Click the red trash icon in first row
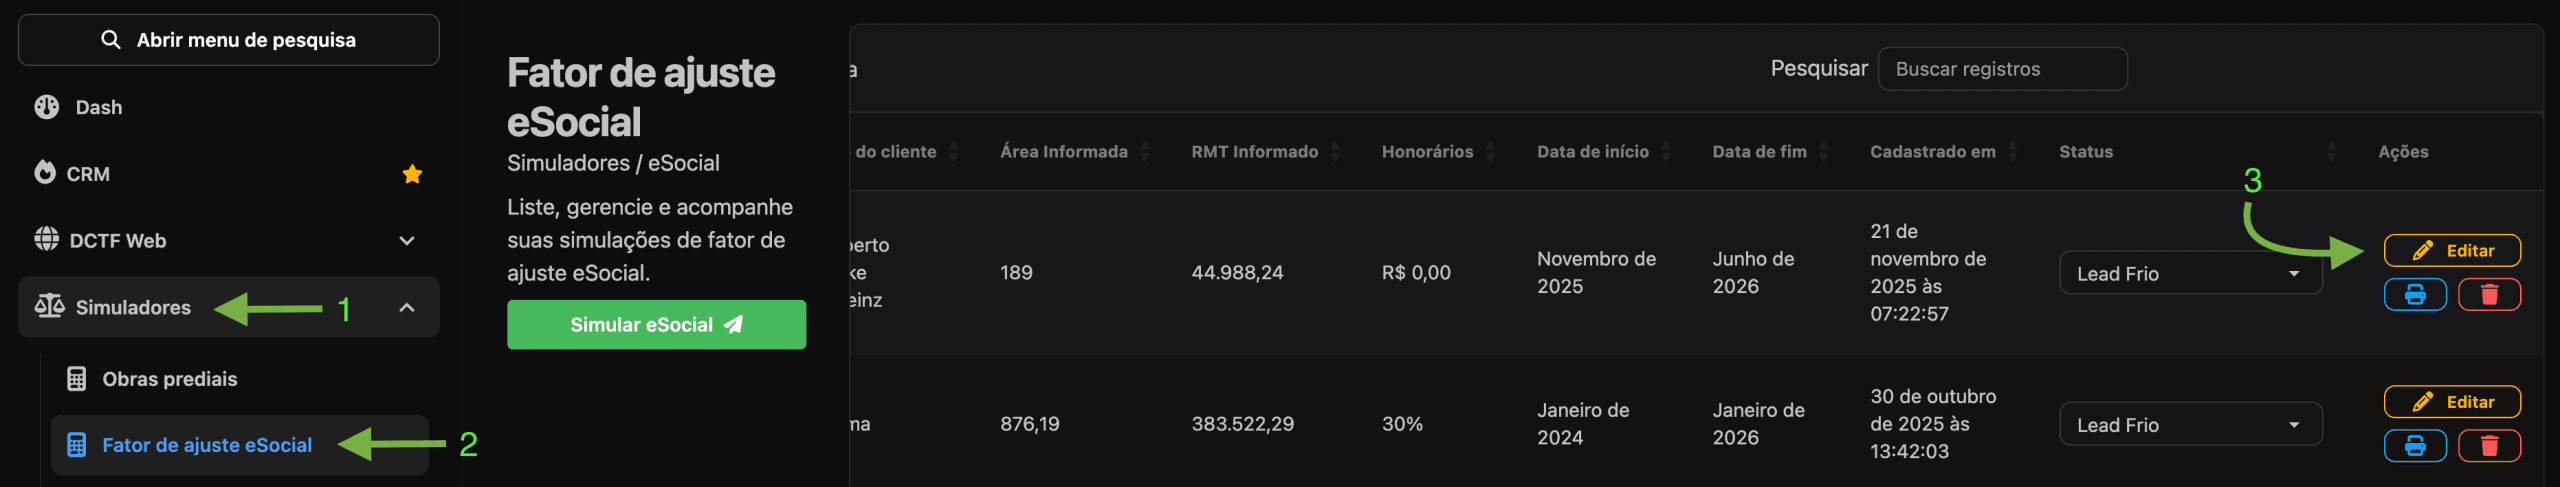2560x487 pixels. pyautogui.click(x=2489, y=295)
